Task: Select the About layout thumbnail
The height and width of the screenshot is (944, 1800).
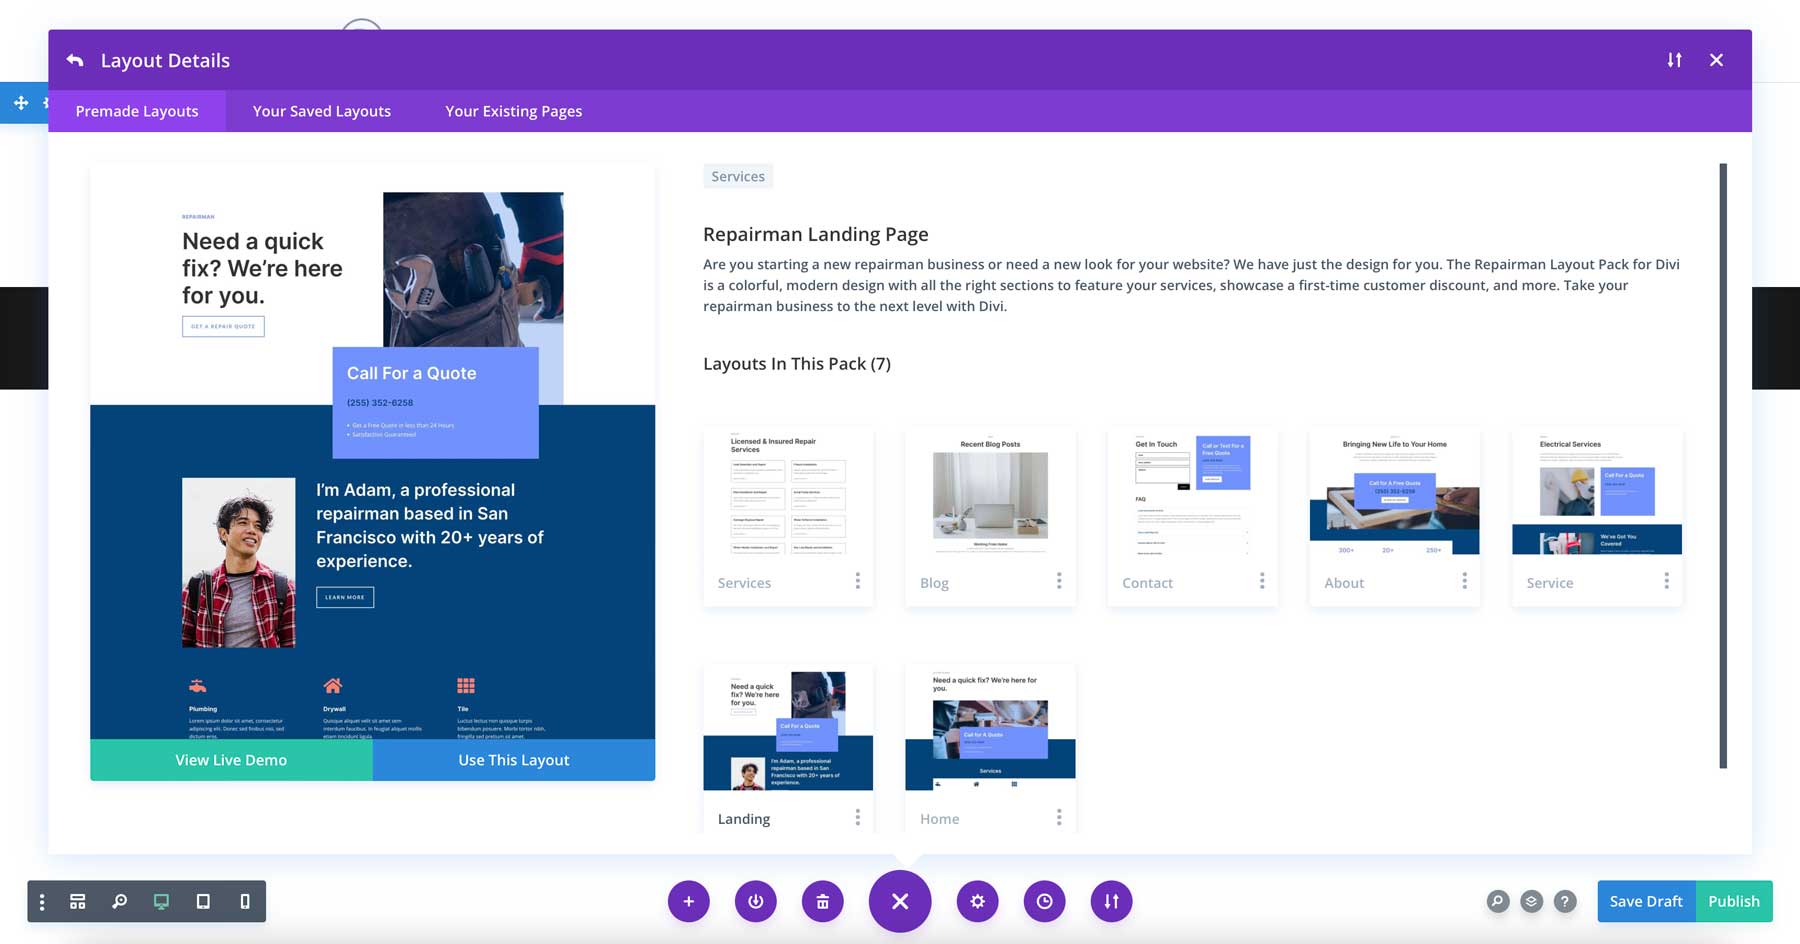Action: pyautogui.click(x=1394, y=495)
